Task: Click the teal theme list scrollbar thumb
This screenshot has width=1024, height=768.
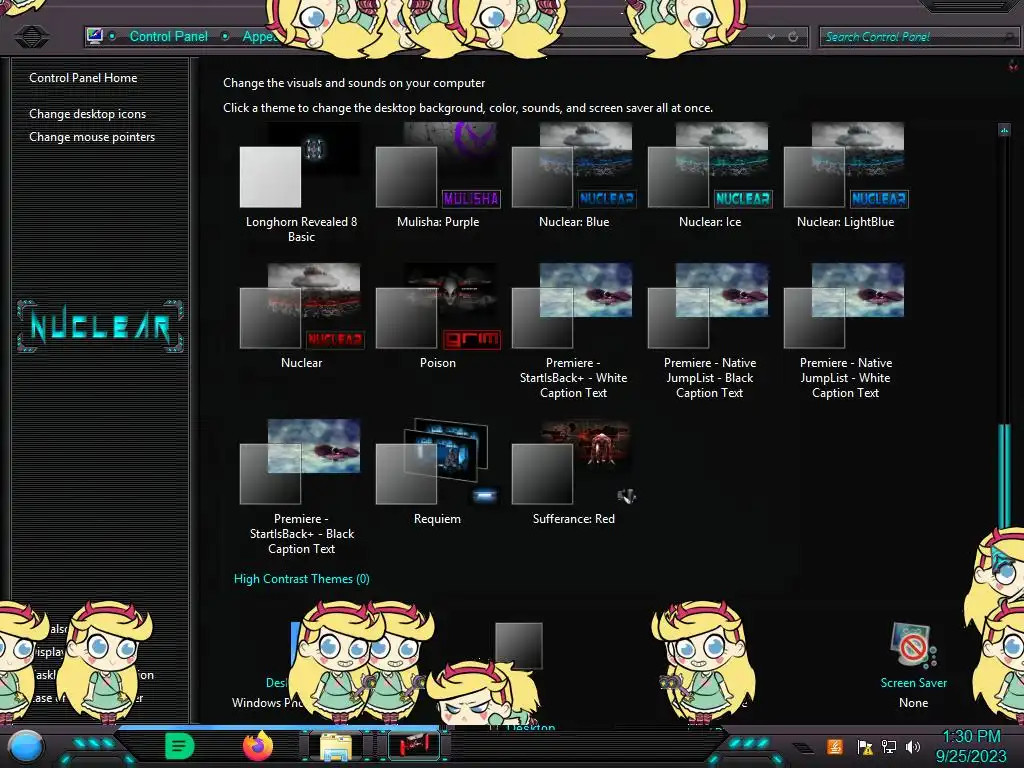Action: pyautogui.click(x=1004, y=477)
